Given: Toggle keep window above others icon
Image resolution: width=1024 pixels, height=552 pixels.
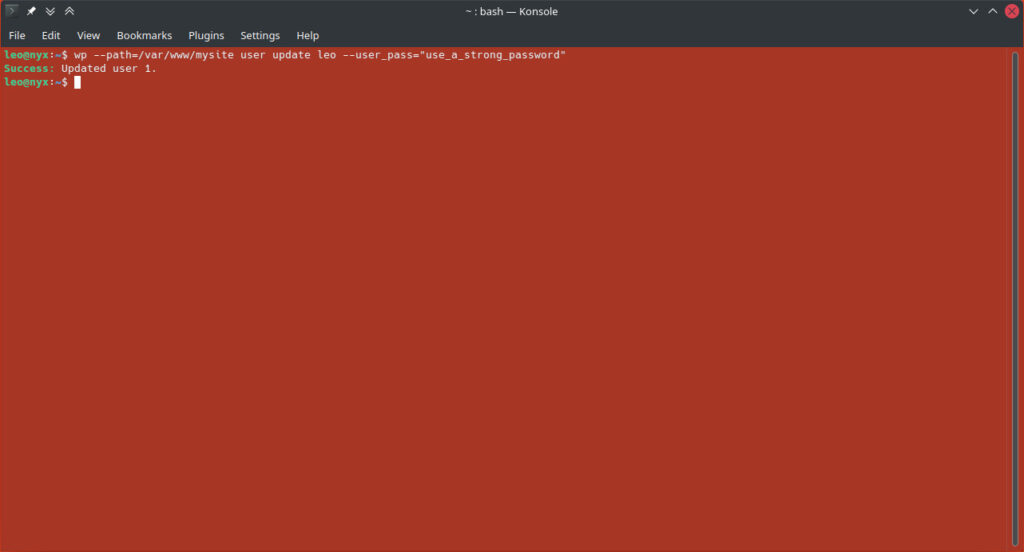Looking at the screenshot, I should coord(69,11).
